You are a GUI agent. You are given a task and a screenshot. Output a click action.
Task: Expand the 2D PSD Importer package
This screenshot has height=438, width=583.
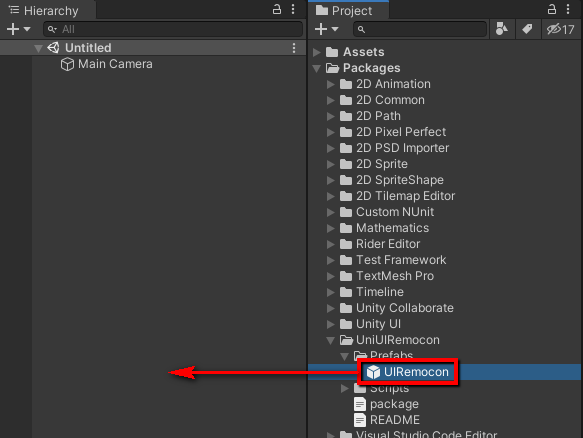[x=331, y=148]
